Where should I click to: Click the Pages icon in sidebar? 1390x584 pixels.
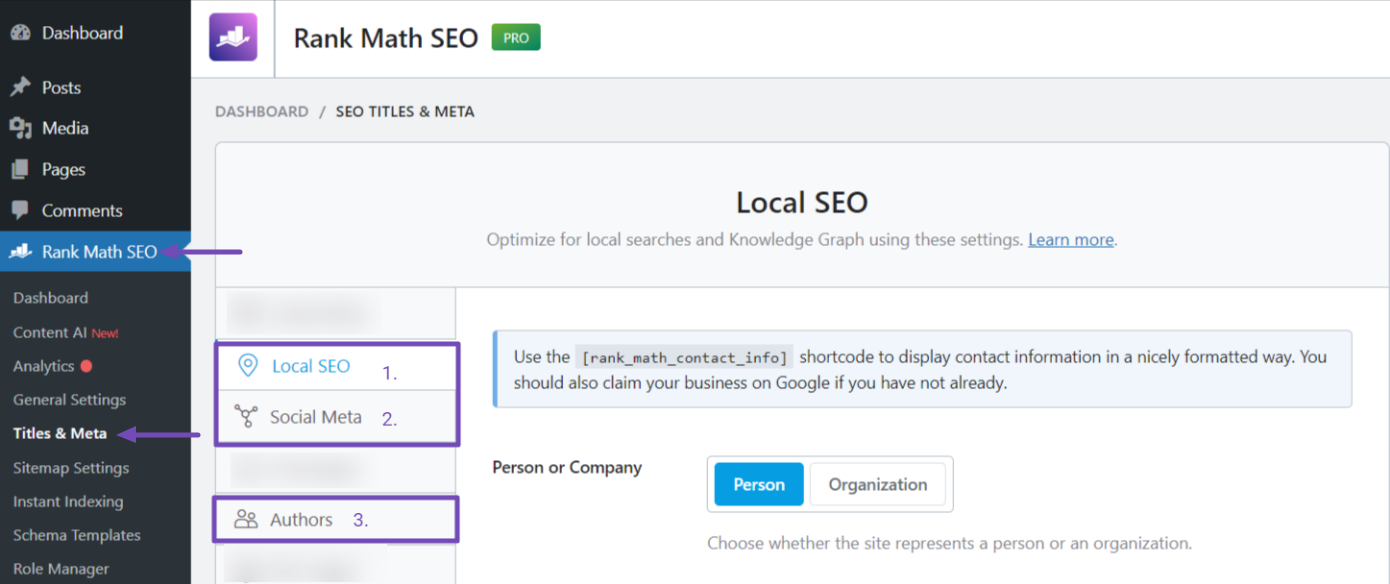20,169
